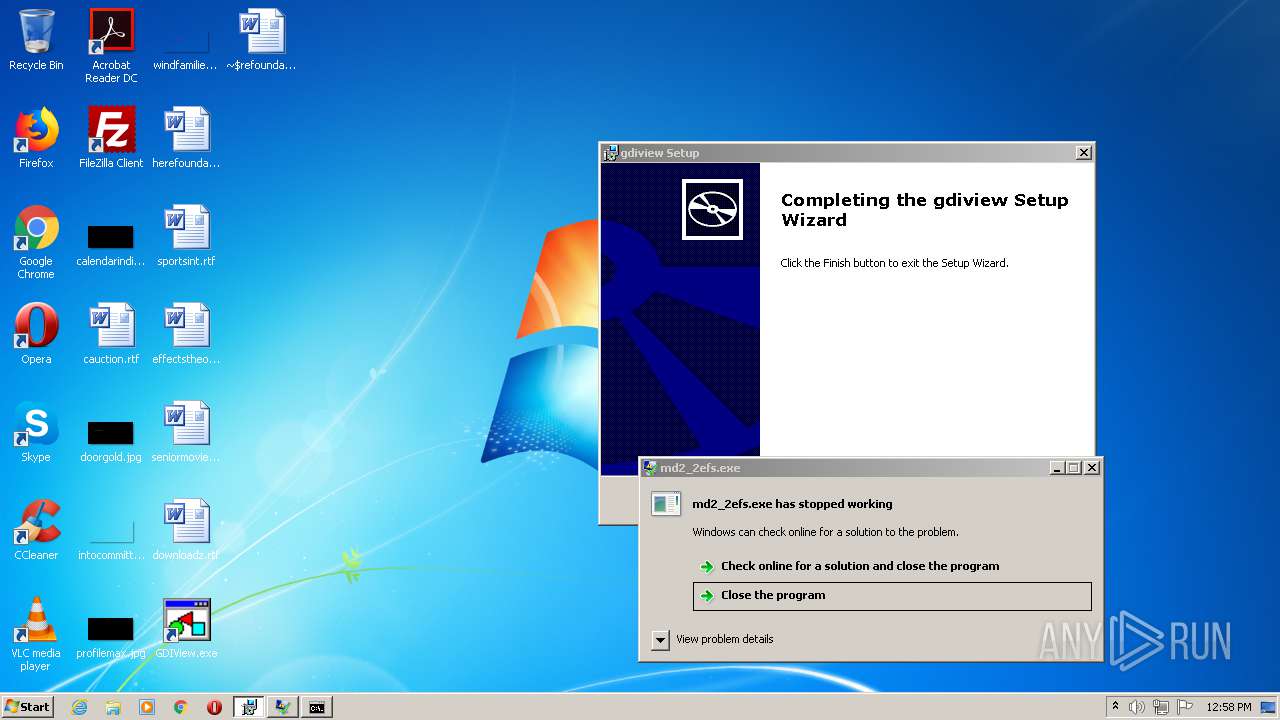This screenshot has width=1280, height=720.
Task: Select the downloadz.rtf document icon
Action: click(186, 530)
